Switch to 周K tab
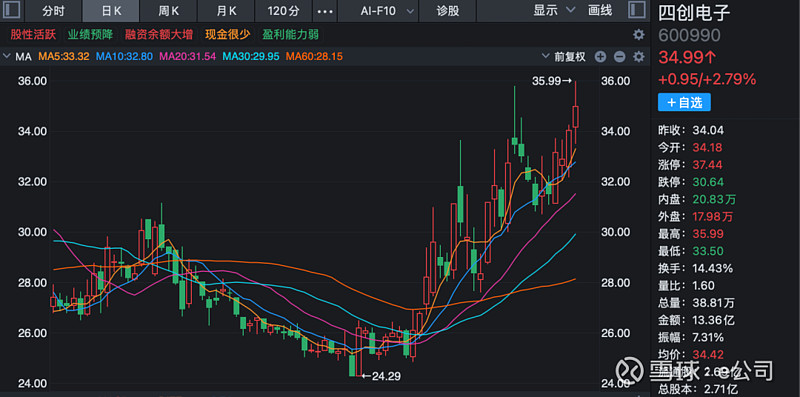The height and width of the screenshot is (397, 800). 169,11
